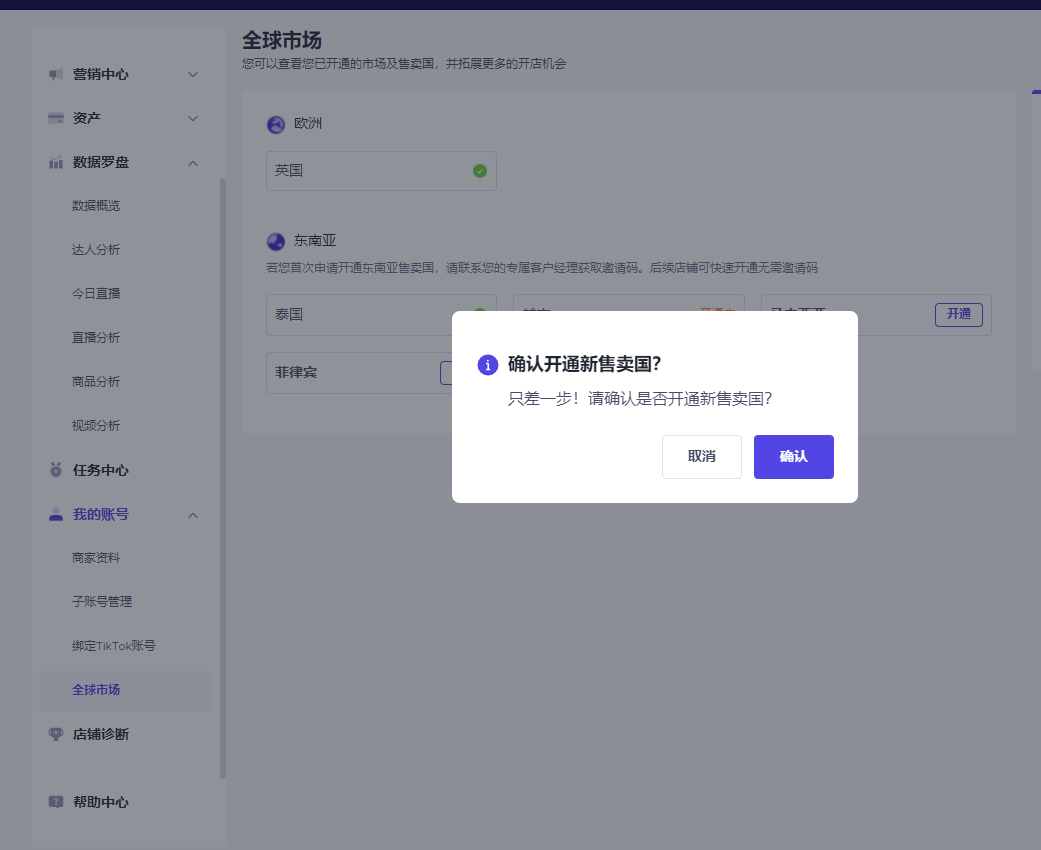
Task: Collapse the 我的账号 chevron
Action: (193, 515)
